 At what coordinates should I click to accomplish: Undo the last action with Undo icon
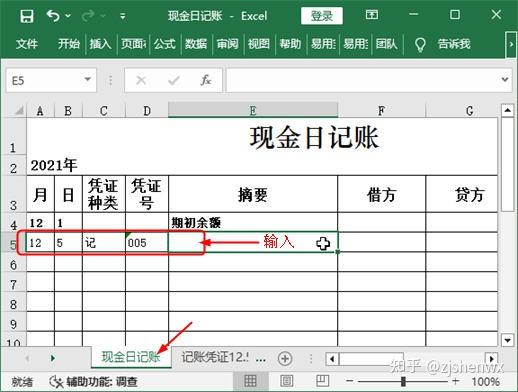pos(53,16)
